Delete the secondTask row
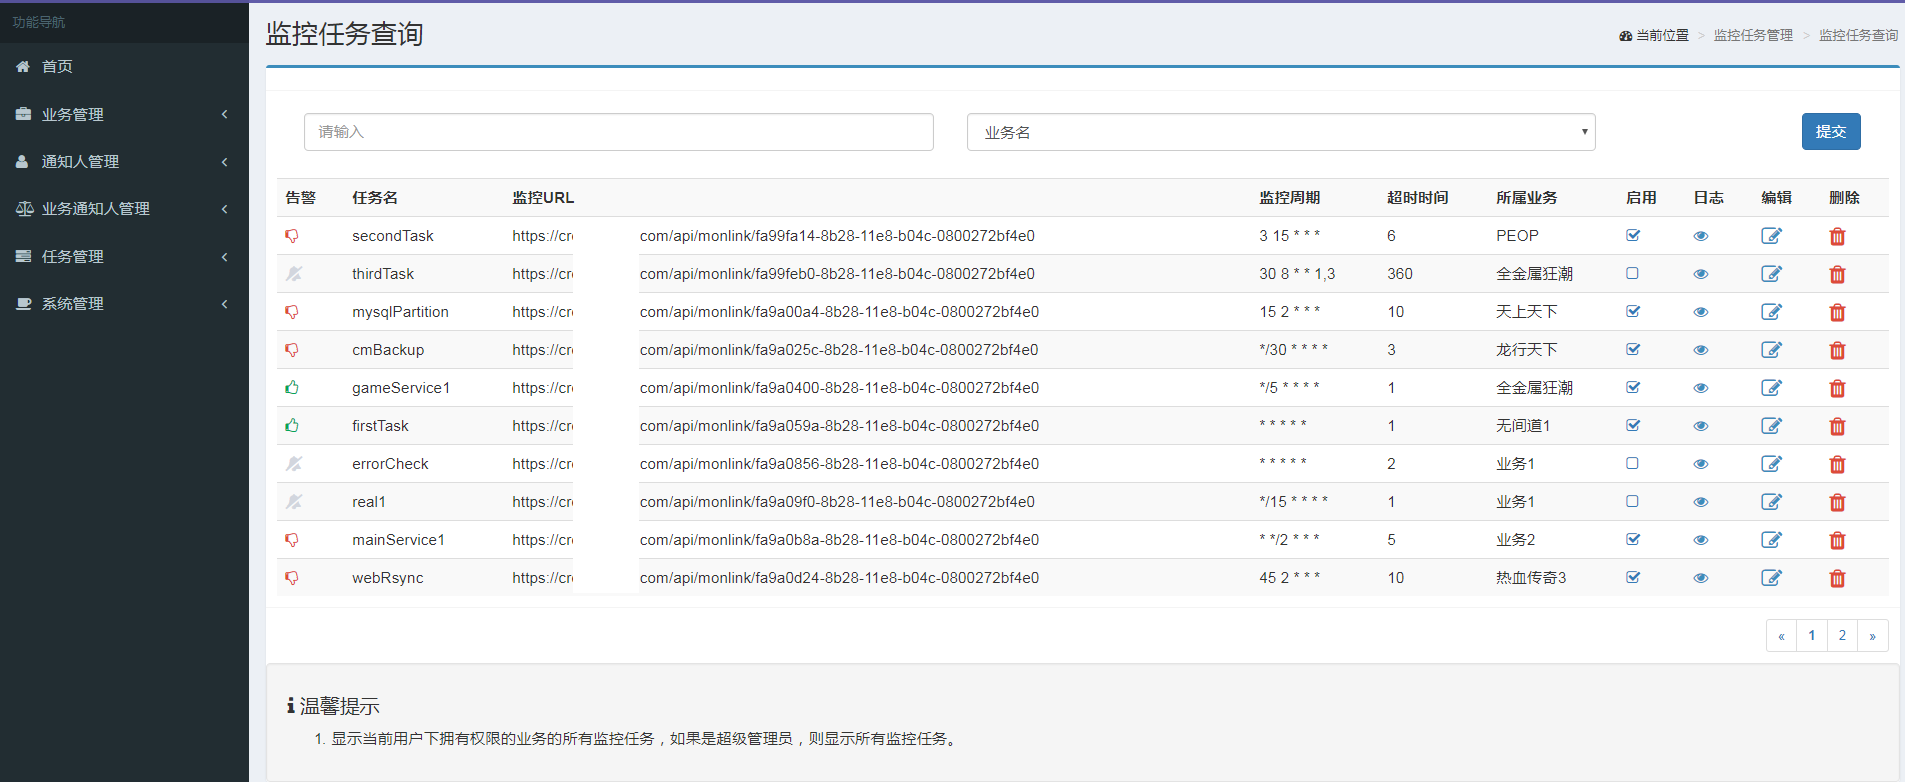 pos(1837,237)
